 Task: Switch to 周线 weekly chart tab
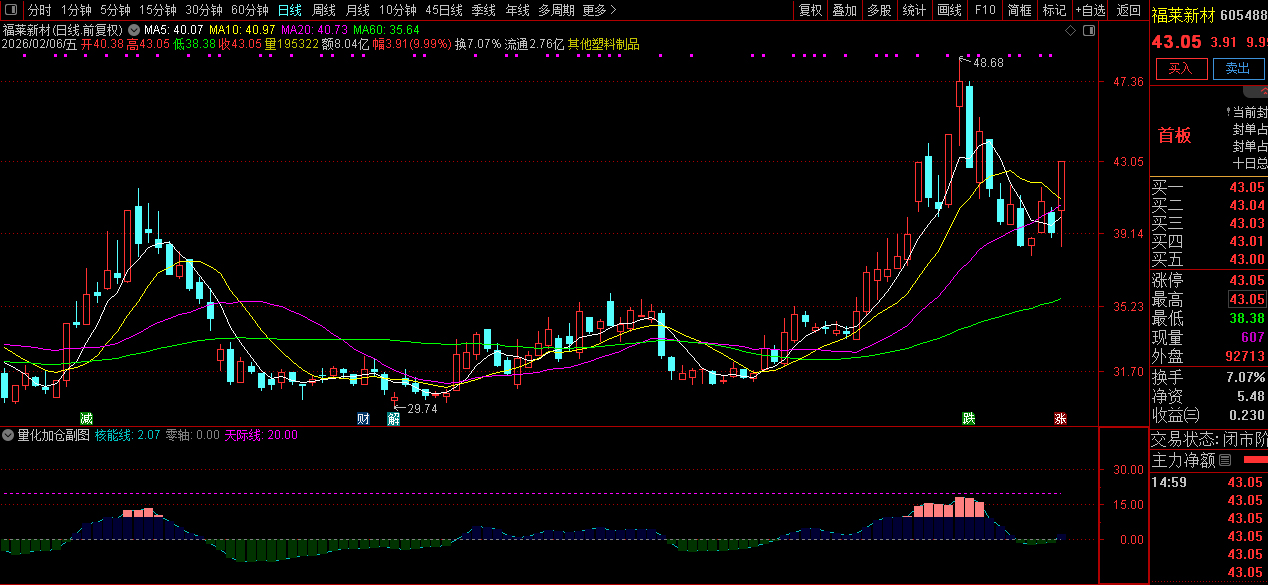pos(323,10)
